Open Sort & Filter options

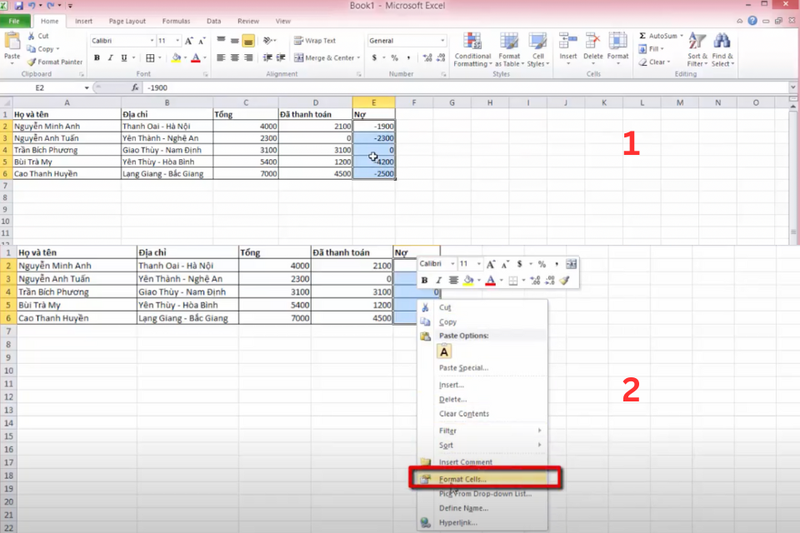pyautogui.click(x=697, y=49)
